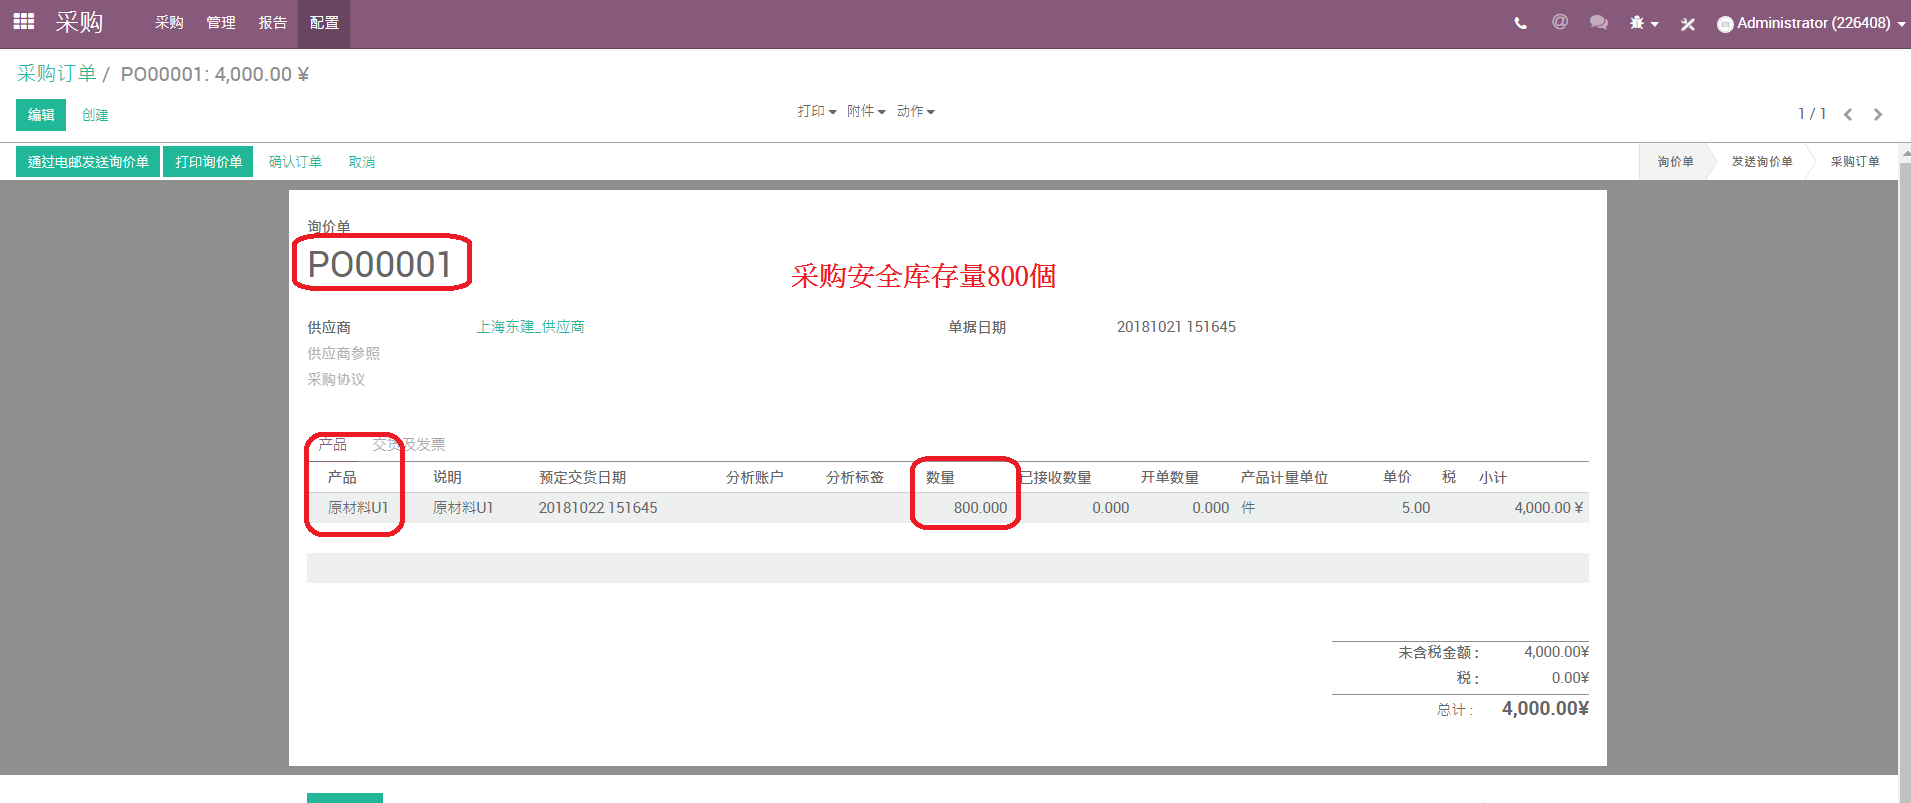1911x803 pixels.
Task: Click the unit price 5.00
Action: point(1416,507)
